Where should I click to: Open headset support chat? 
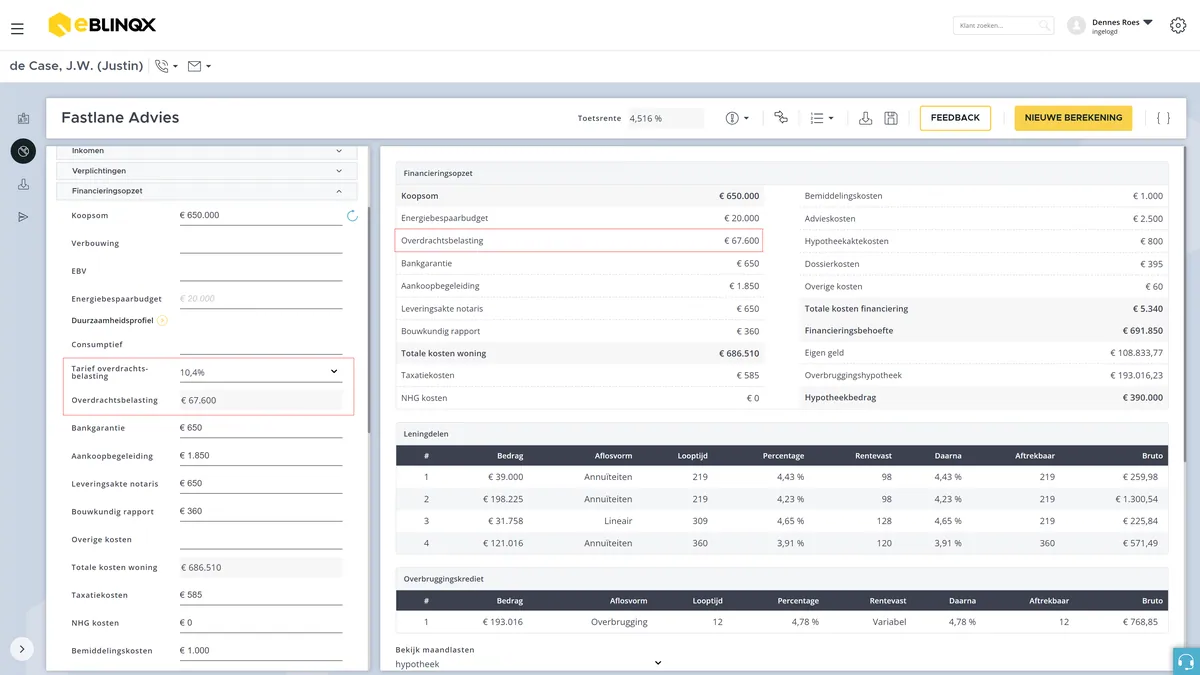click(1186, 661)
